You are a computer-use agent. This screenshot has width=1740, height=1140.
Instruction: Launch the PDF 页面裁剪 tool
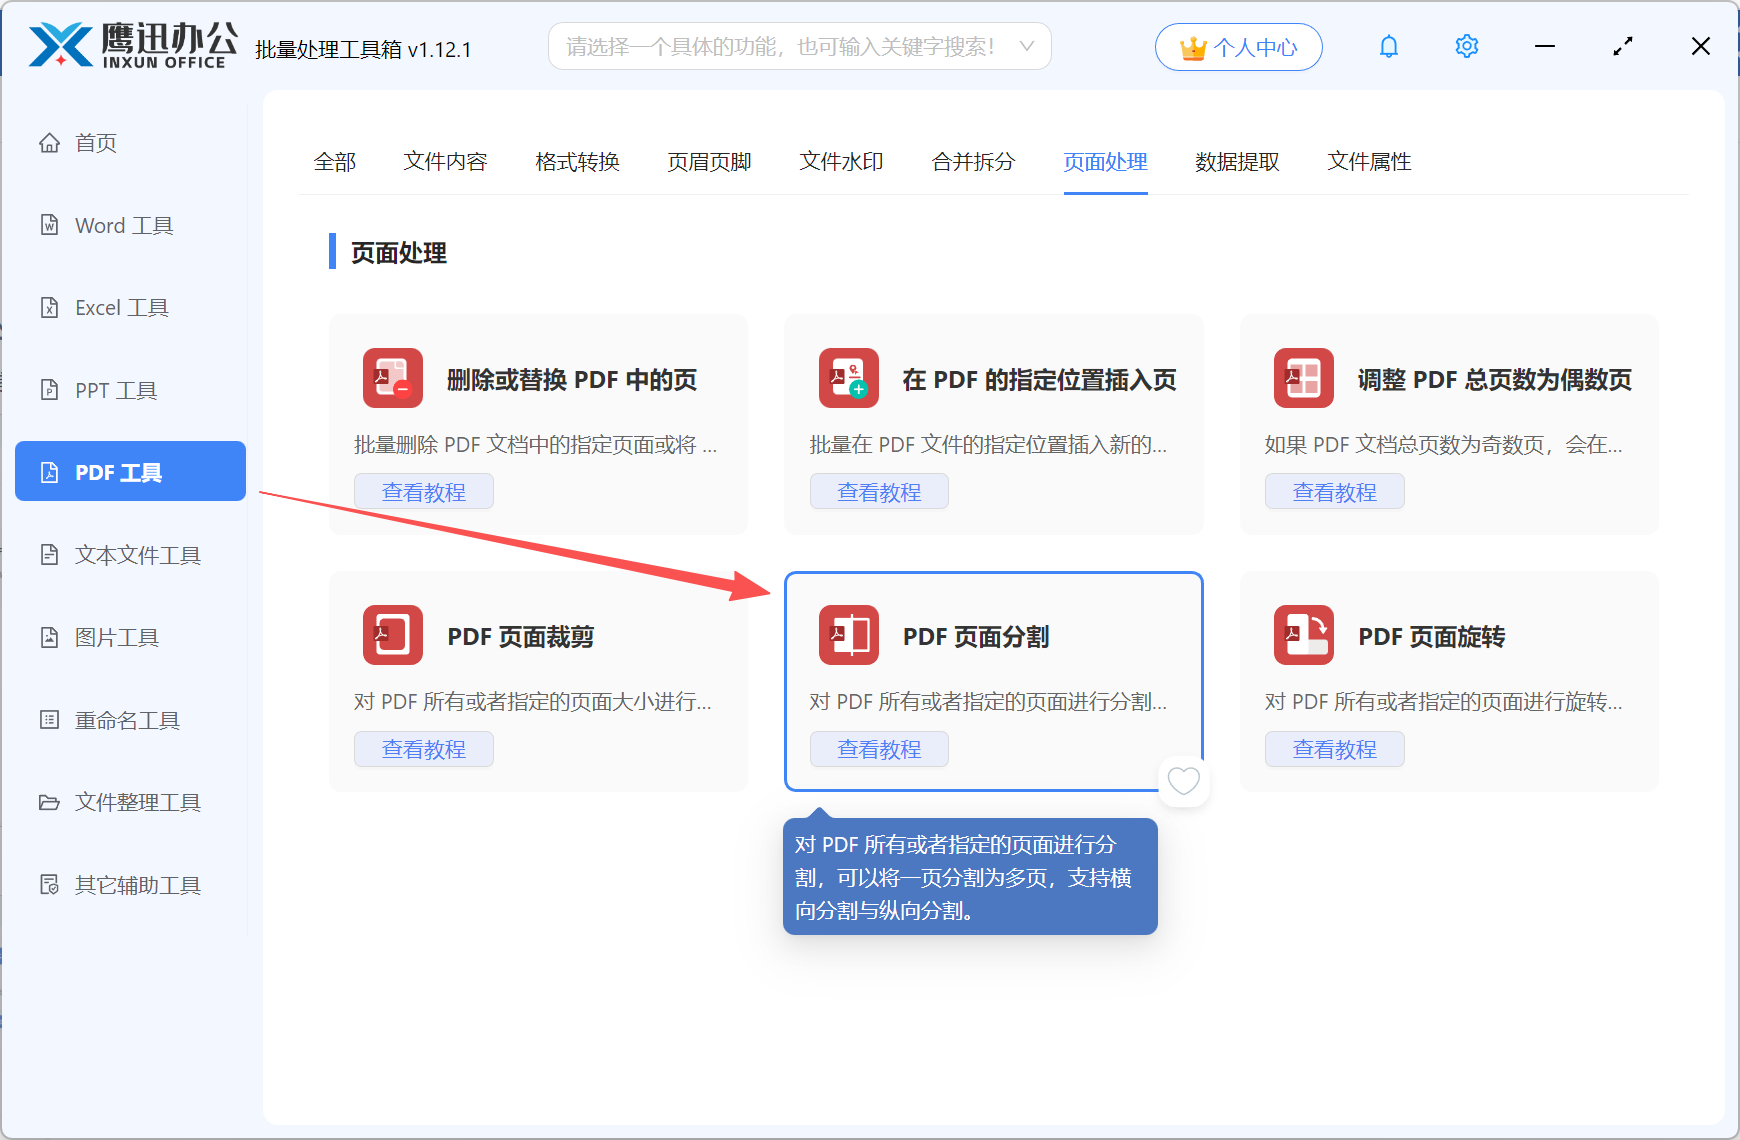521,636
